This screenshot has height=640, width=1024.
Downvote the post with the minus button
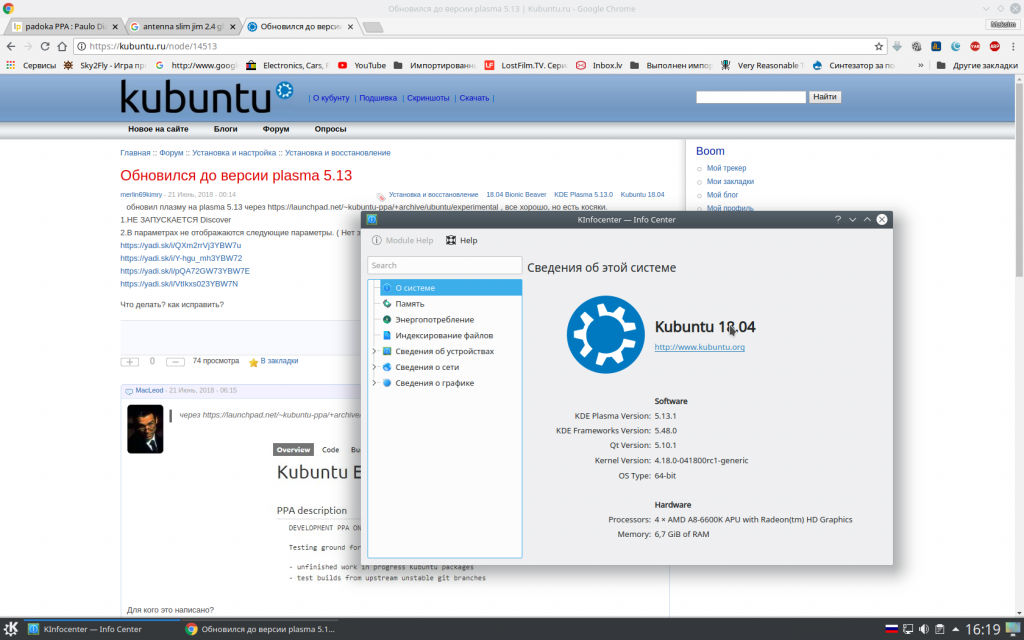(x=175, y=361)
